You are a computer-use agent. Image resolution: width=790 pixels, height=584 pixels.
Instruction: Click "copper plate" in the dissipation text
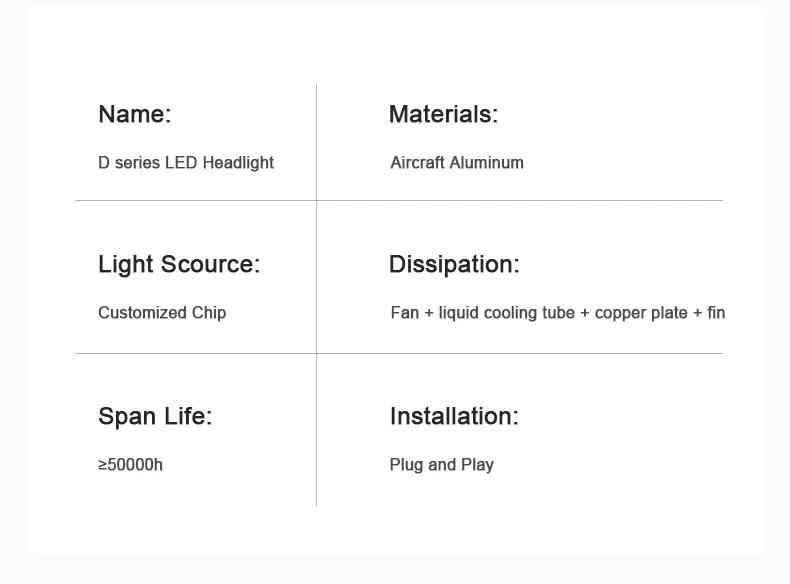(641, 313)
